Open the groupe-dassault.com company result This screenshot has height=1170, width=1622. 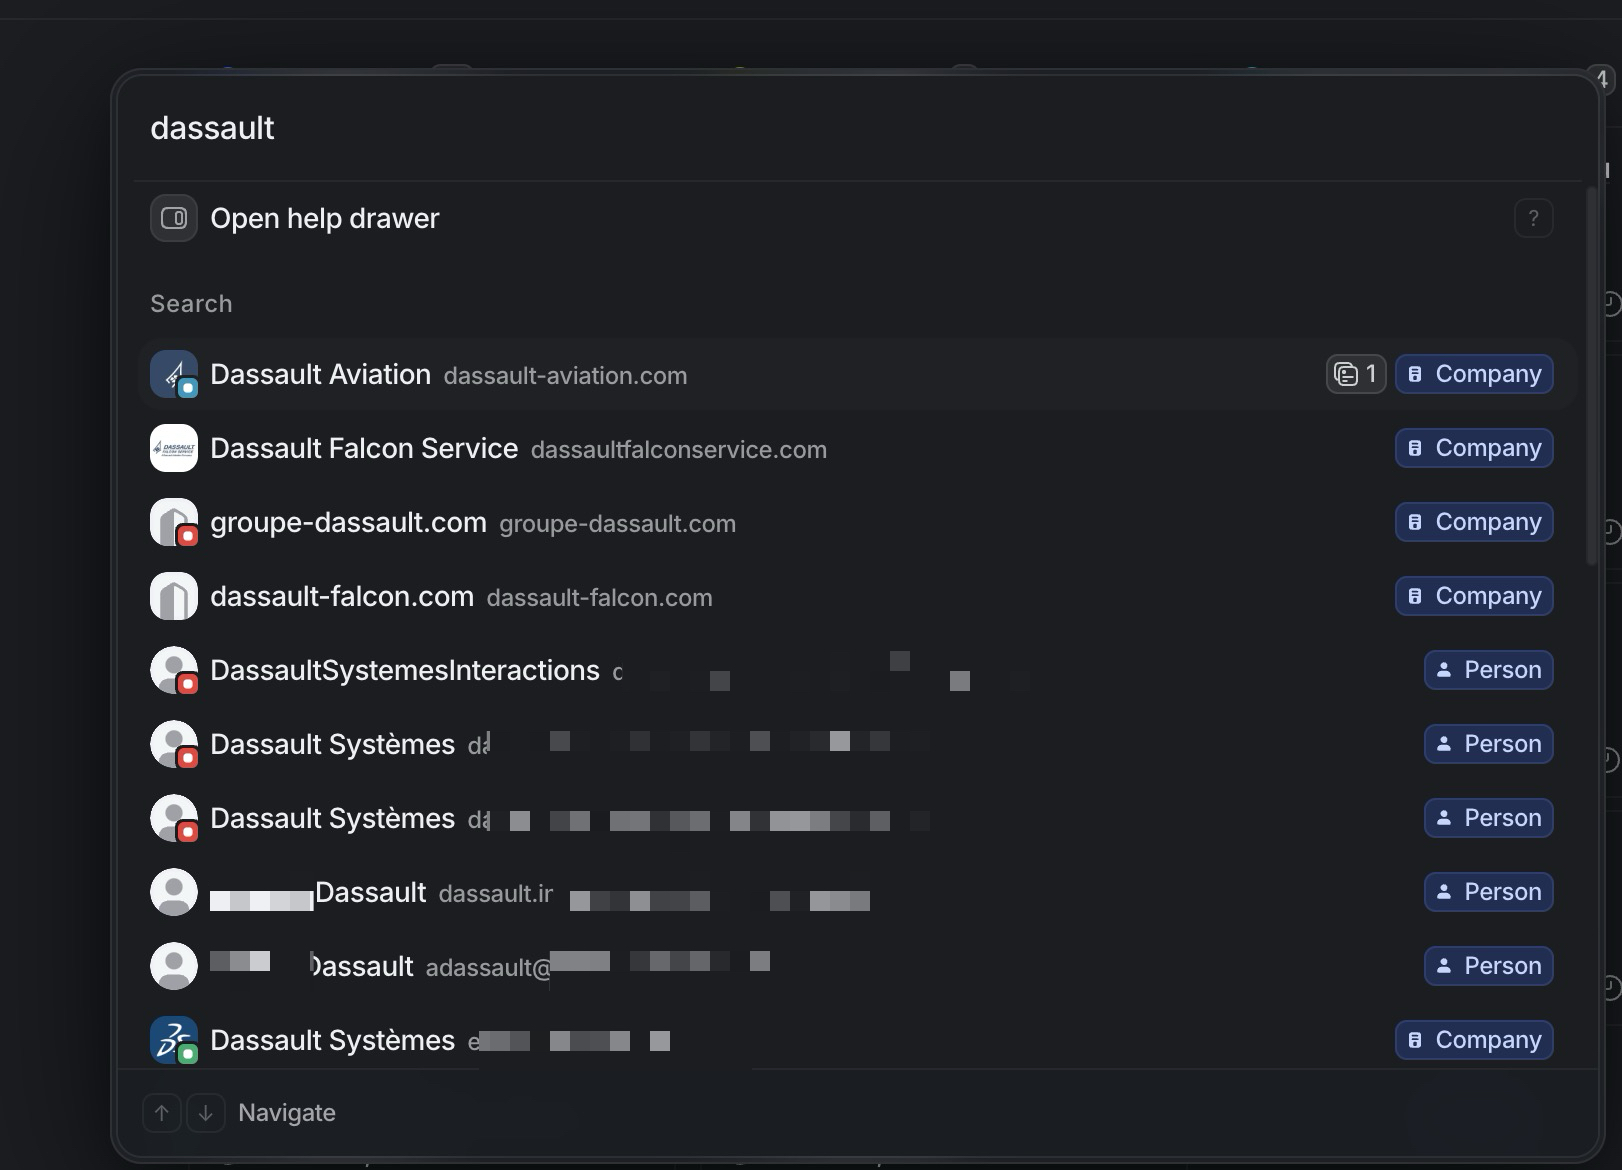tap(857, 523)
